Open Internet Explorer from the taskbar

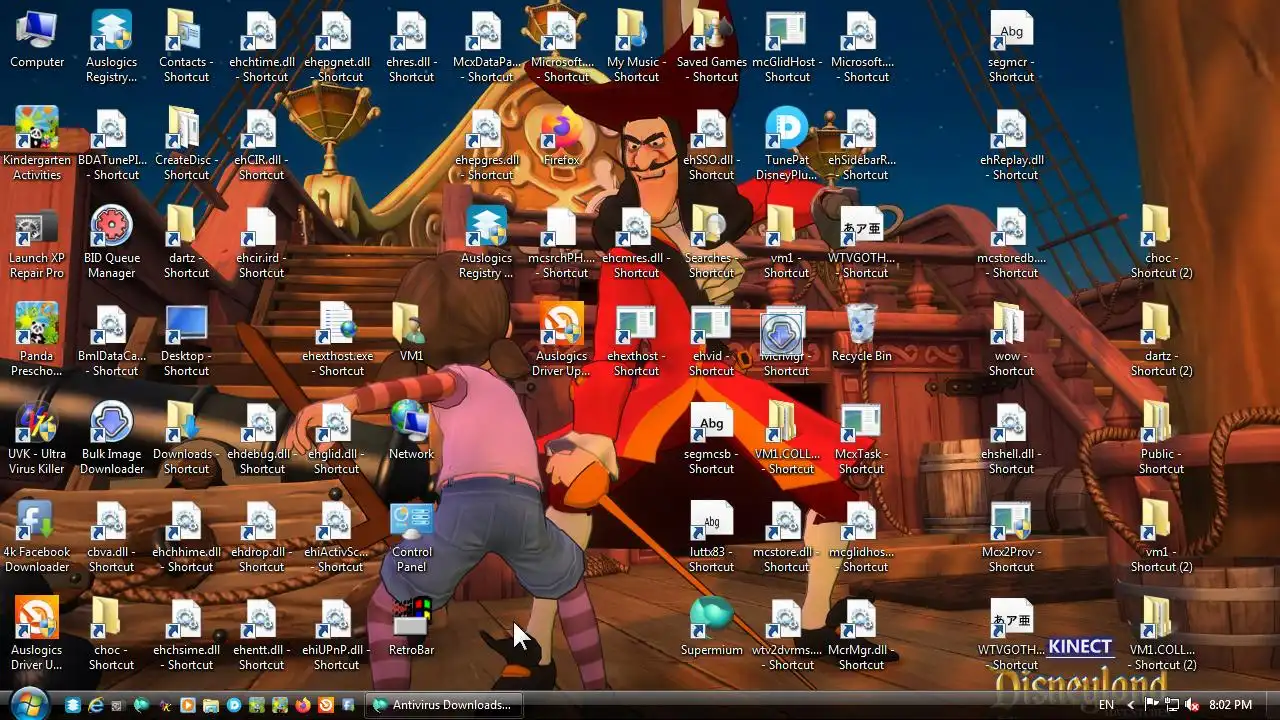[x=95, y=705]
